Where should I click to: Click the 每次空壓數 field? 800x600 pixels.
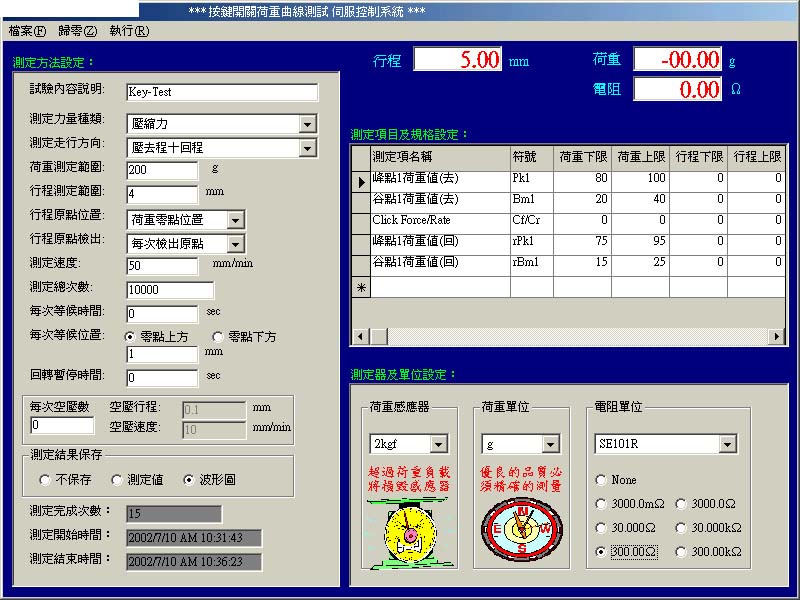[62, 425]
